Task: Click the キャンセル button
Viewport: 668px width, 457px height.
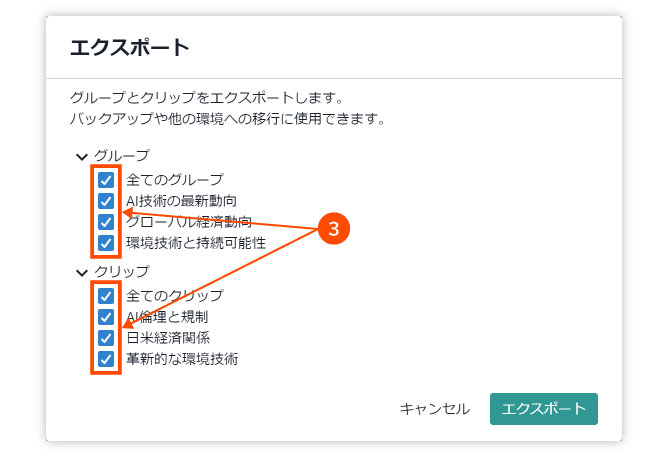Action: click(x=435, y=409)
